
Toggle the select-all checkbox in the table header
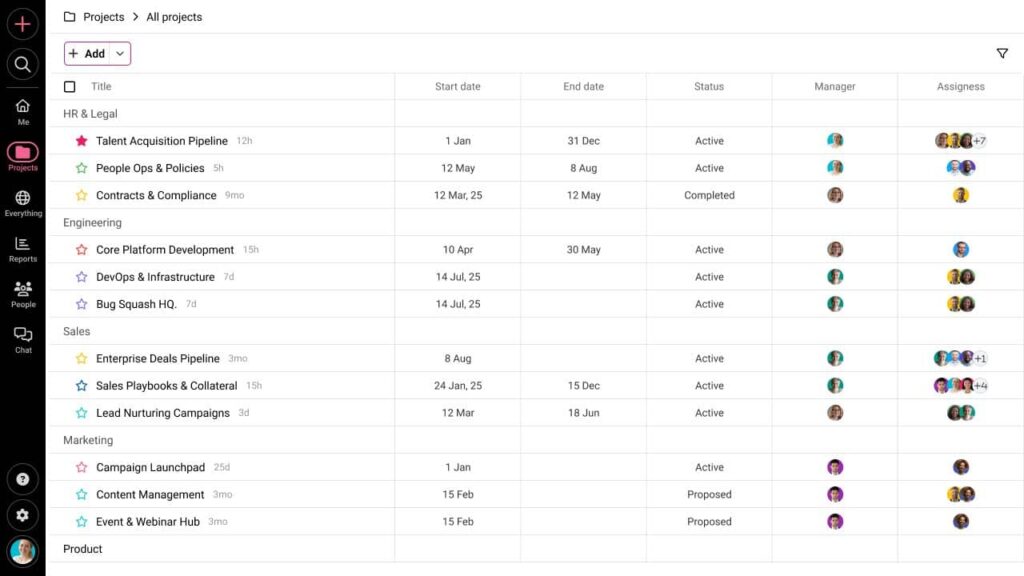pyautogui.click(x=69, y=86)
